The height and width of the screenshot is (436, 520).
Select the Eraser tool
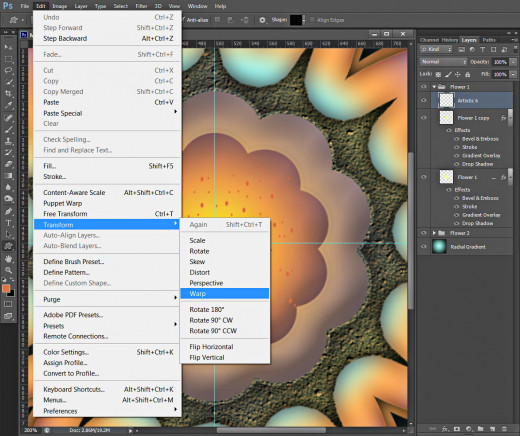pos(8,164)
